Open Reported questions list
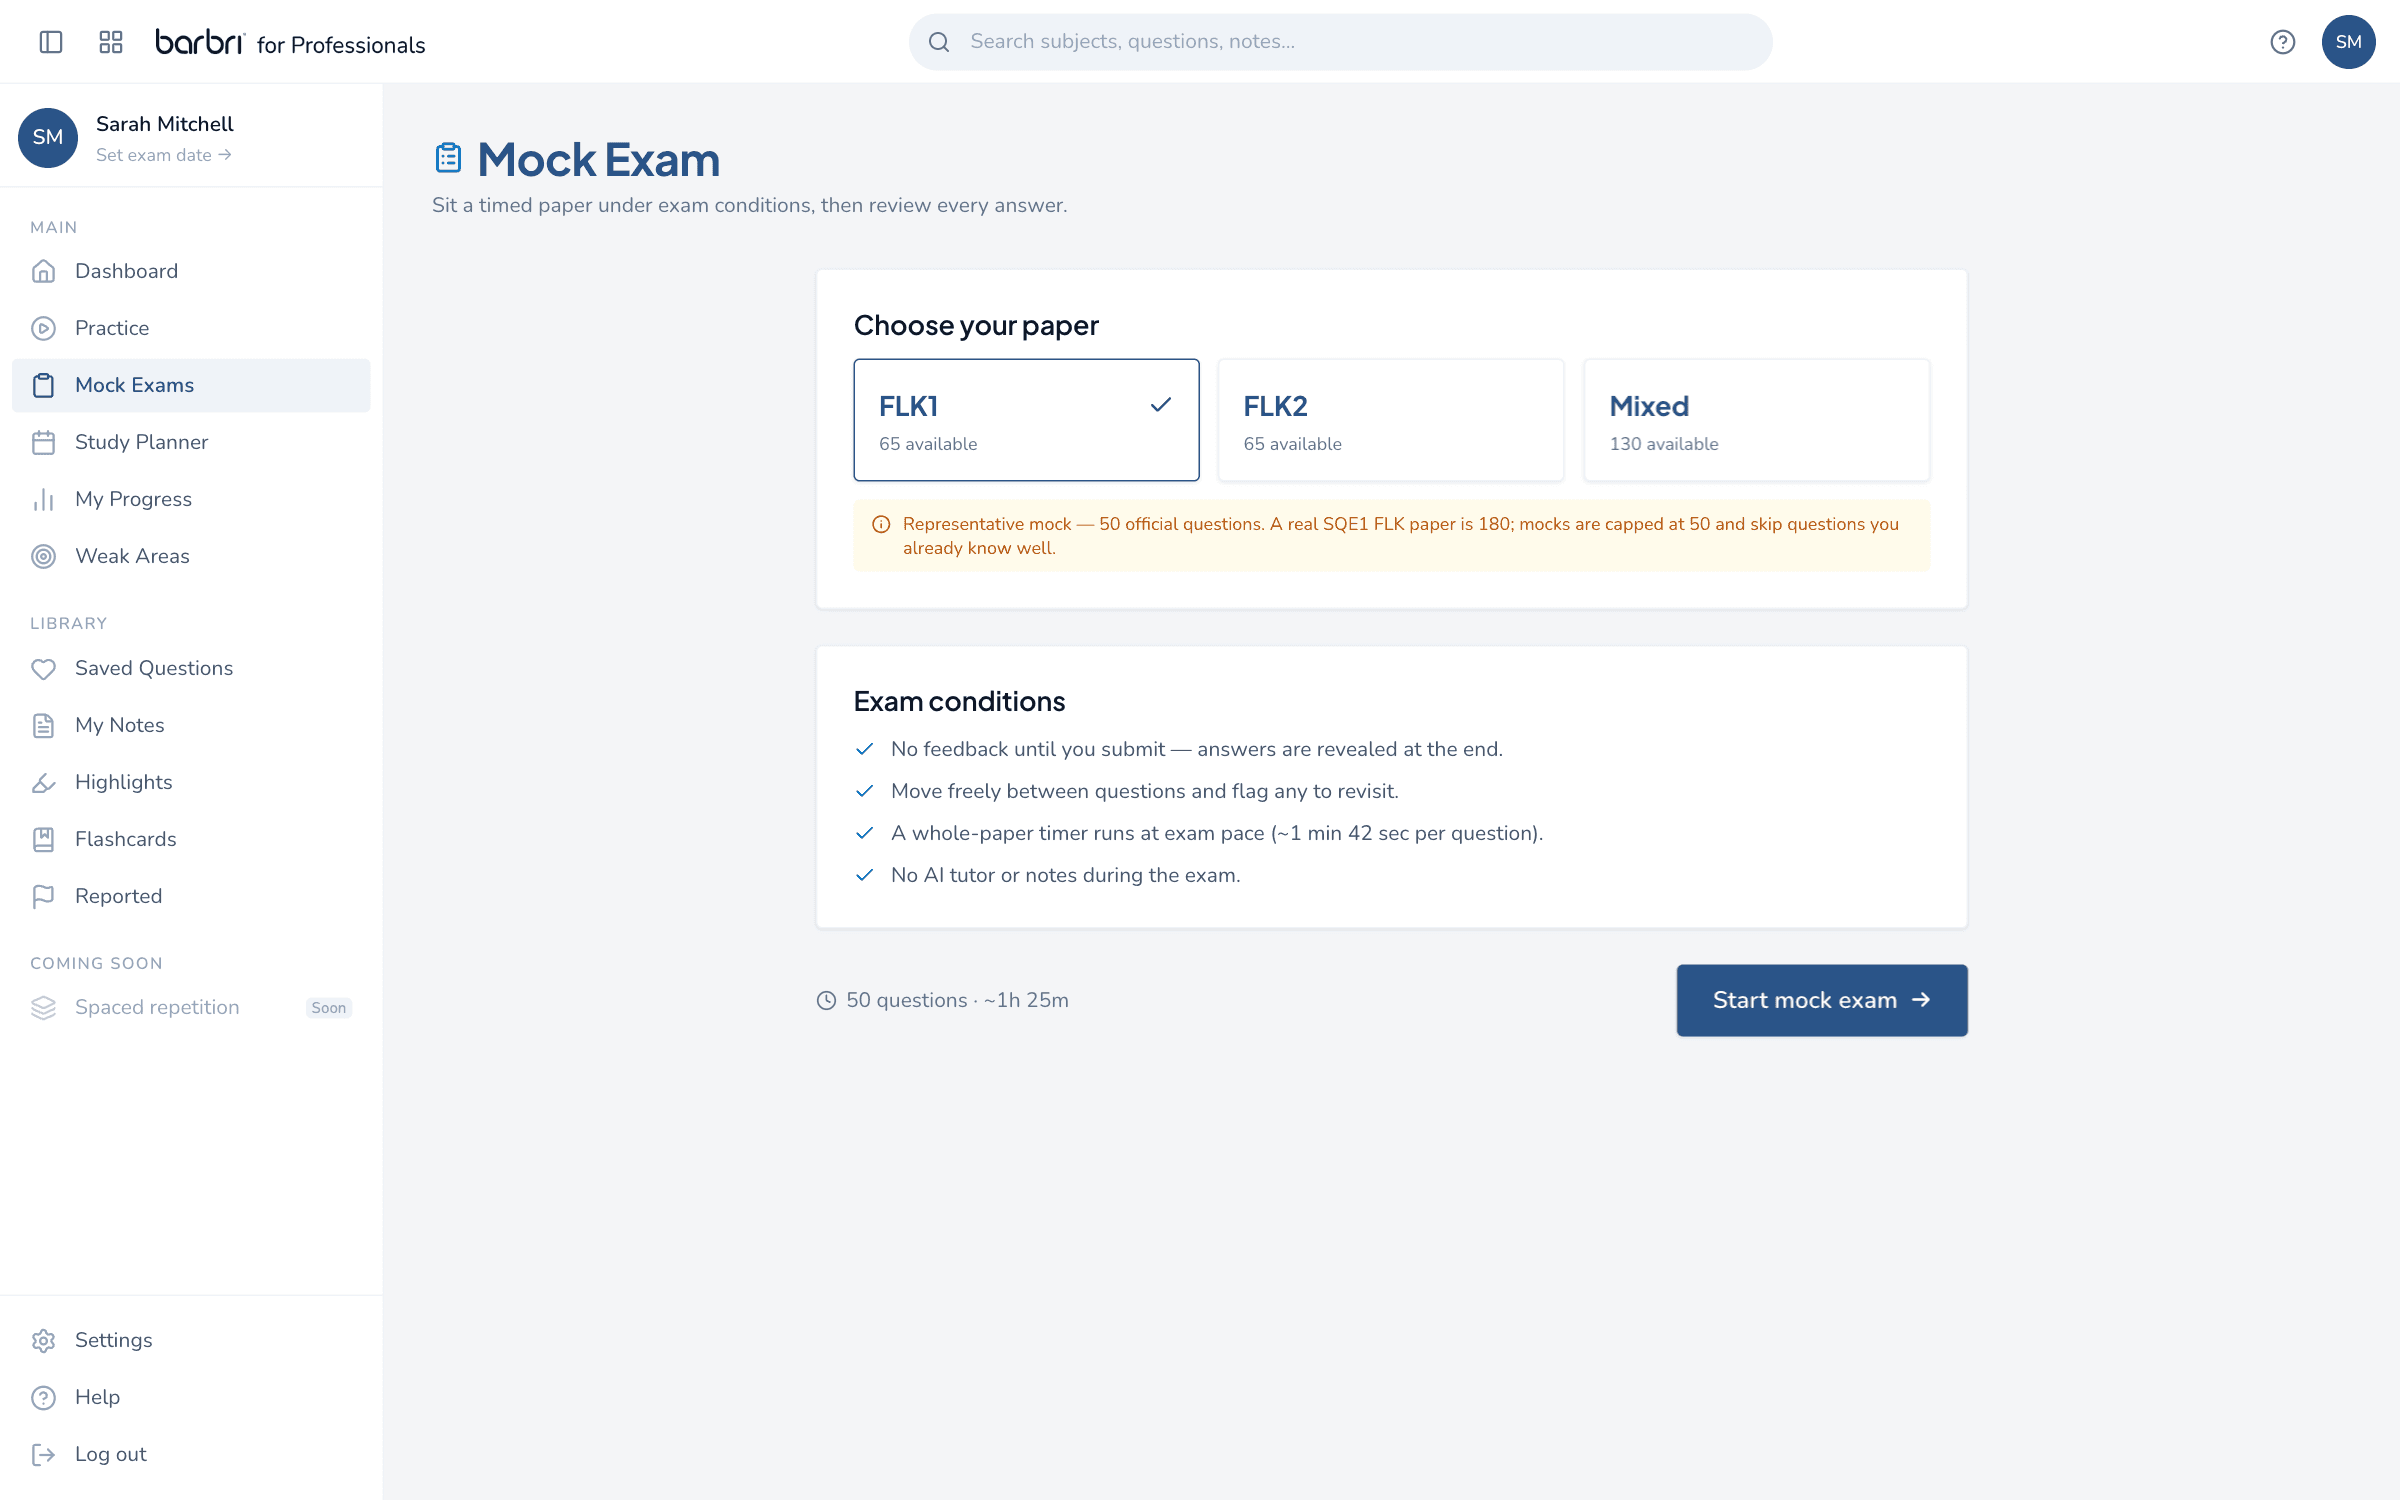Viewport: 2400px width, 1500px height. coord(191,896)
